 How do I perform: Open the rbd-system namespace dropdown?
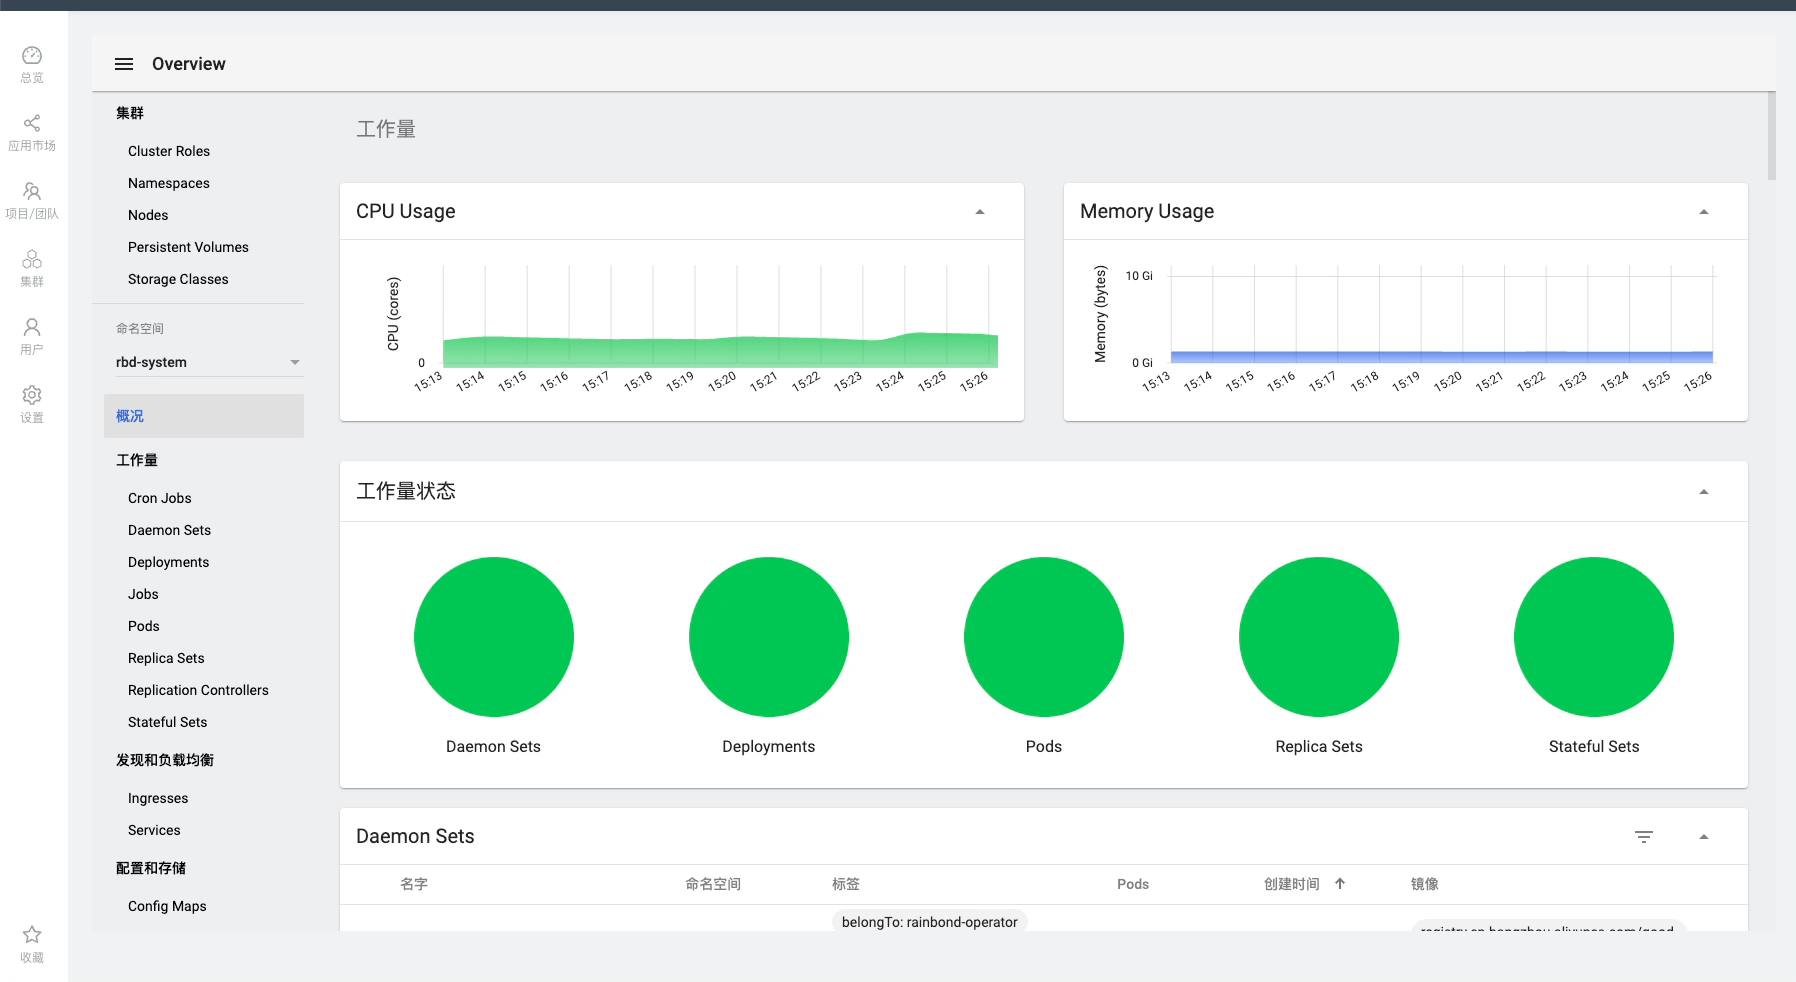pyautogui.click(x=208, y=362)
